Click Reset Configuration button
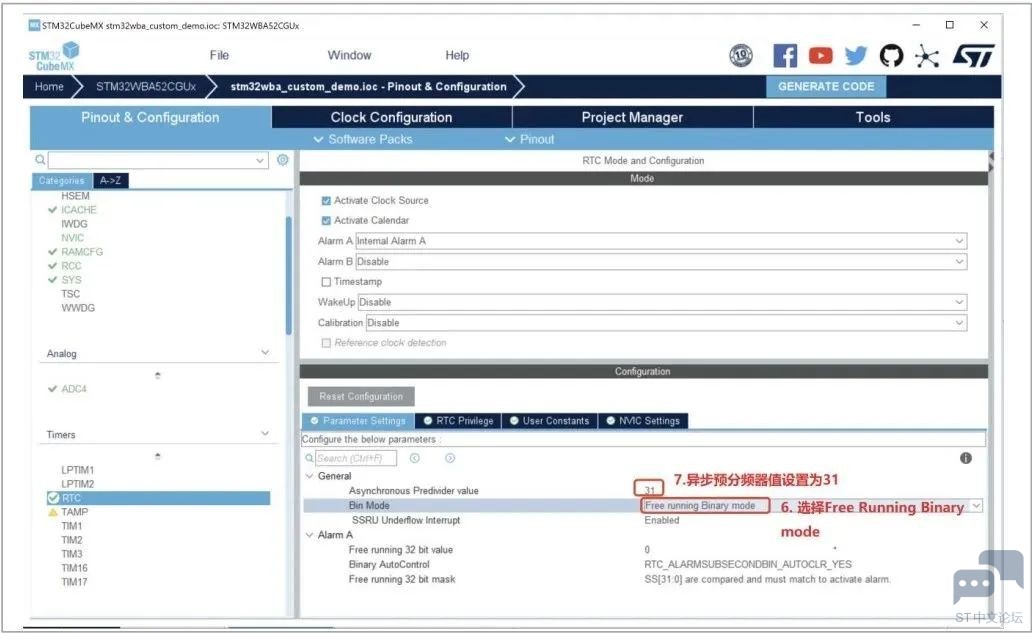The image size is (1032, 633). pos(361,396)
